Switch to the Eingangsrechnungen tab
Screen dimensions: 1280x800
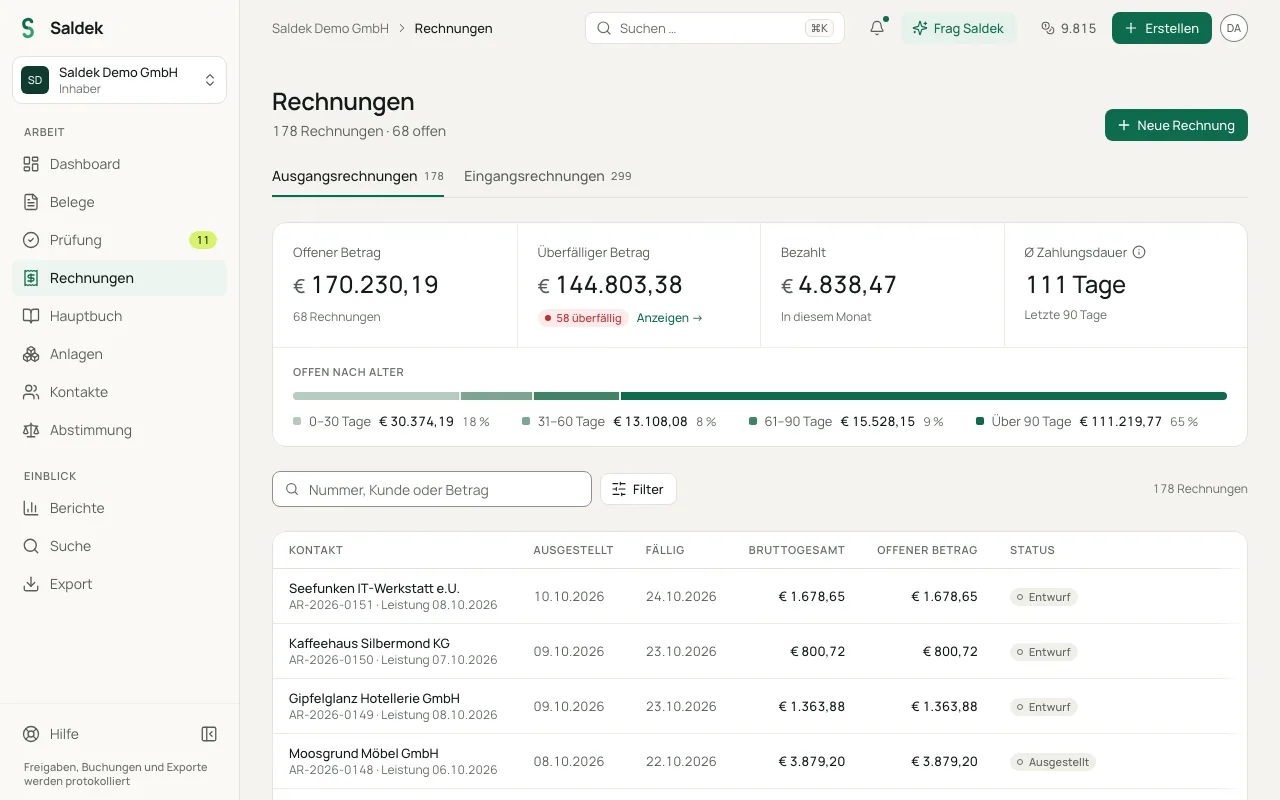pyautogui.click(x=548, y=176)
